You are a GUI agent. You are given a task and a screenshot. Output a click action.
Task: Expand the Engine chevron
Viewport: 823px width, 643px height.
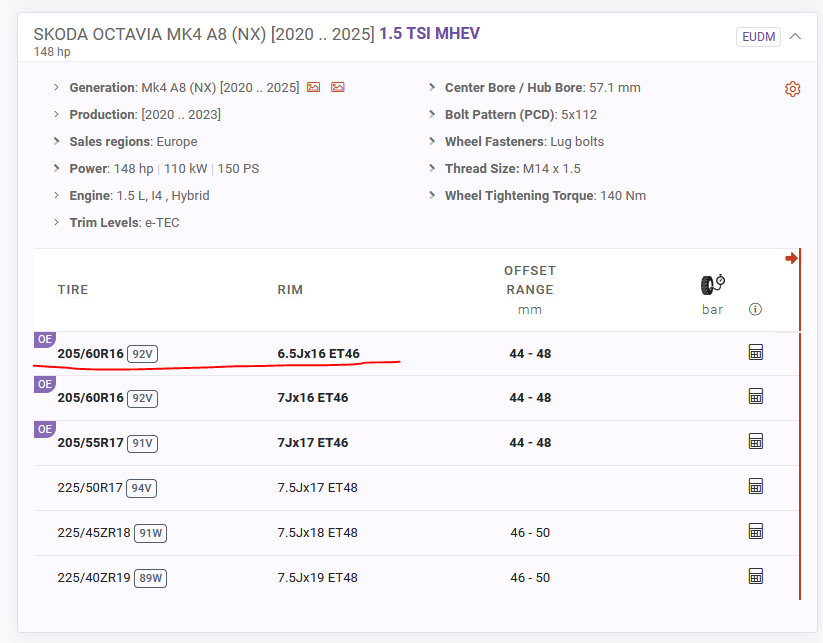pyautogui.click(x=56, y=195)
